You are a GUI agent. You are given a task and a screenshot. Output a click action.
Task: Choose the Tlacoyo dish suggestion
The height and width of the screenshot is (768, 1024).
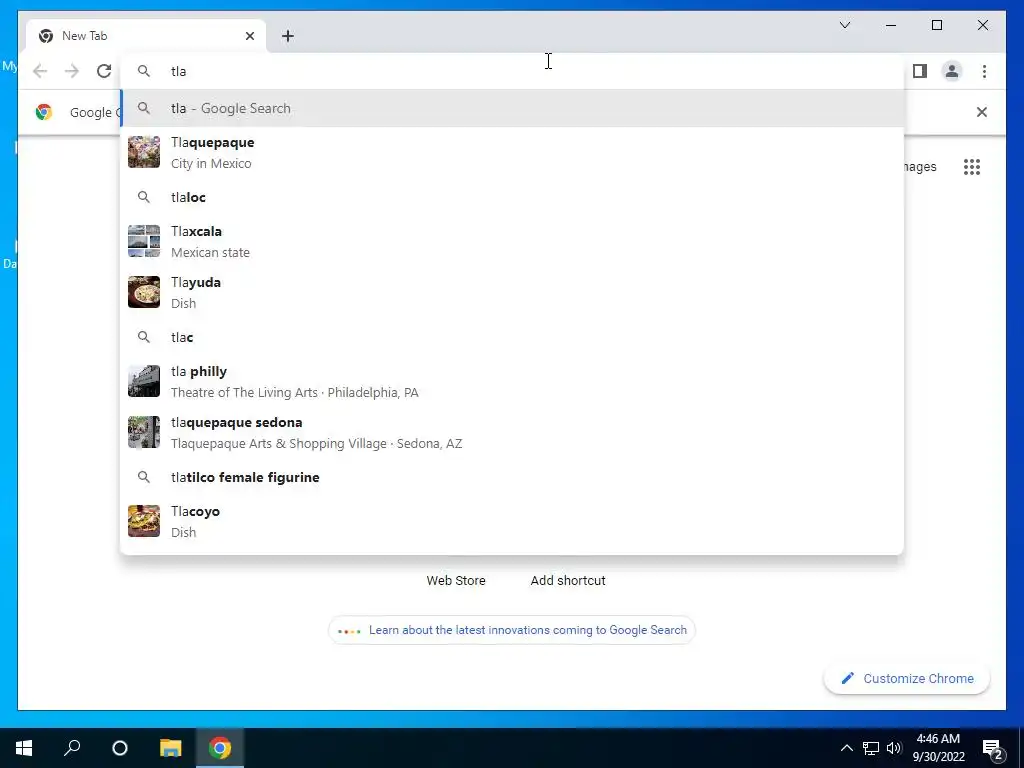[x=512, y=521]
